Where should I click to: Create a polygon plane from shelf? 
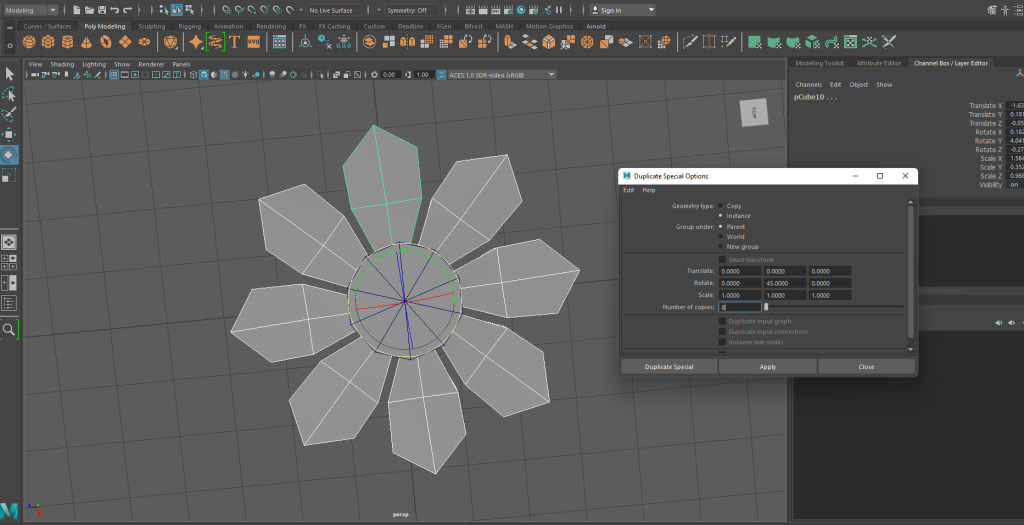coord(125,42)
